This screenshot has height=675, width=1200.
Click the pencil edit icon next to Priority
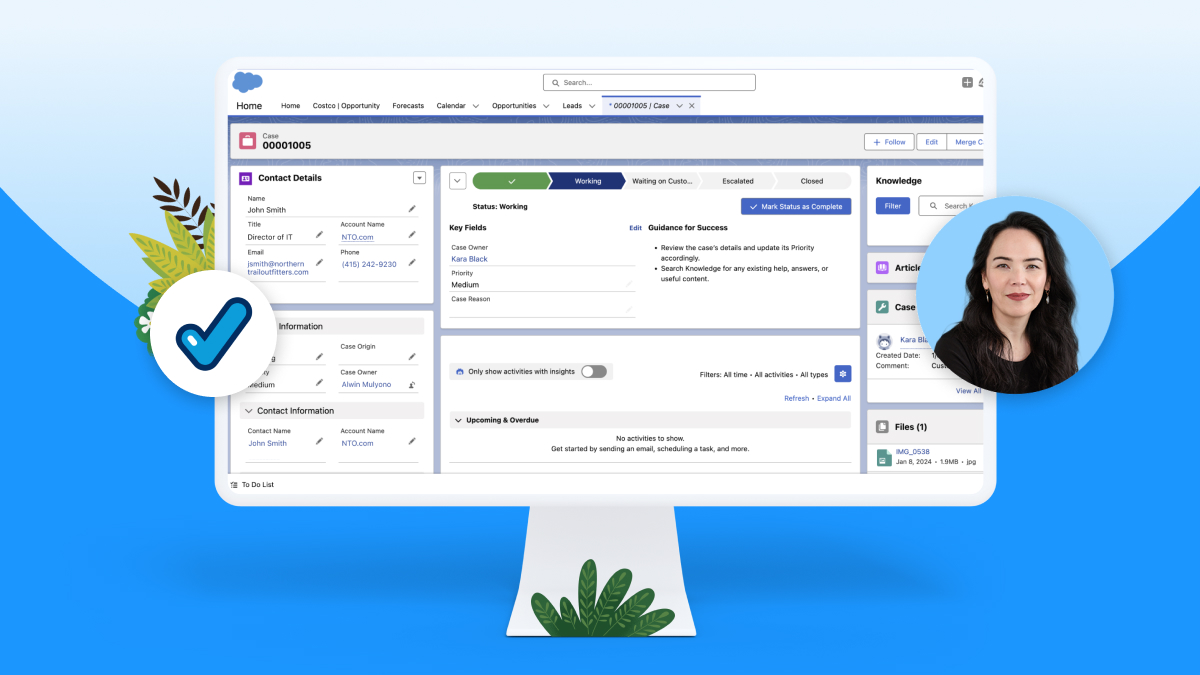628,284
